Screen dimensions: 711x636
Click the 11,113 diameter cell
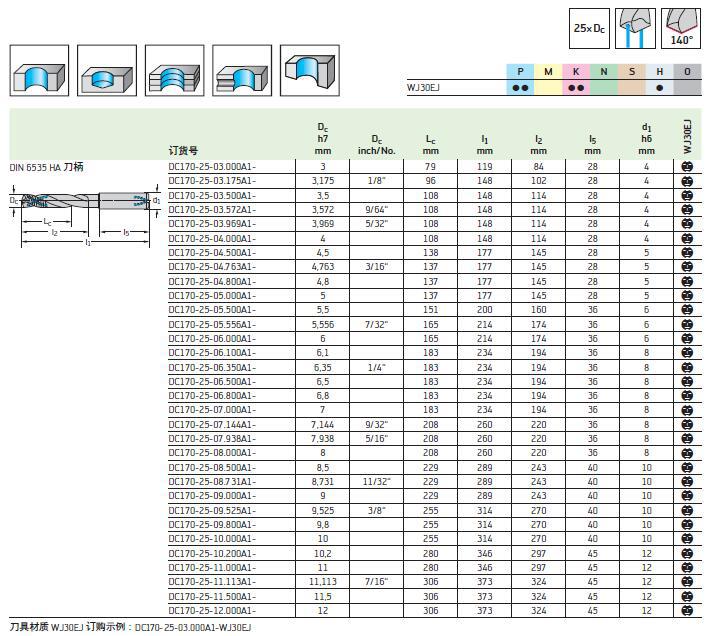[323, 582]
